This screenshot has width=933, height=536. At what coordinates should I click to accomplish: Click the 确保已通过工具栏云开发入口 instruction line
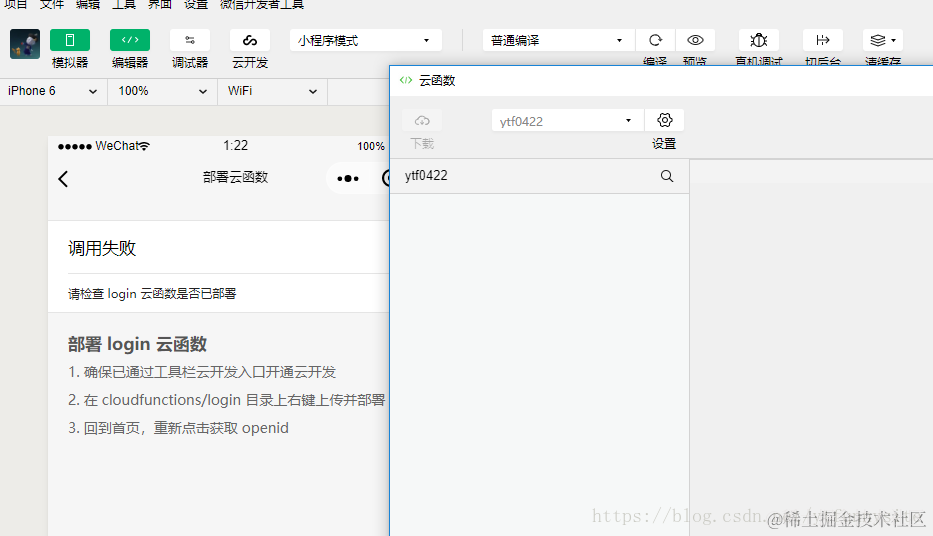click(x=202, y=372)
